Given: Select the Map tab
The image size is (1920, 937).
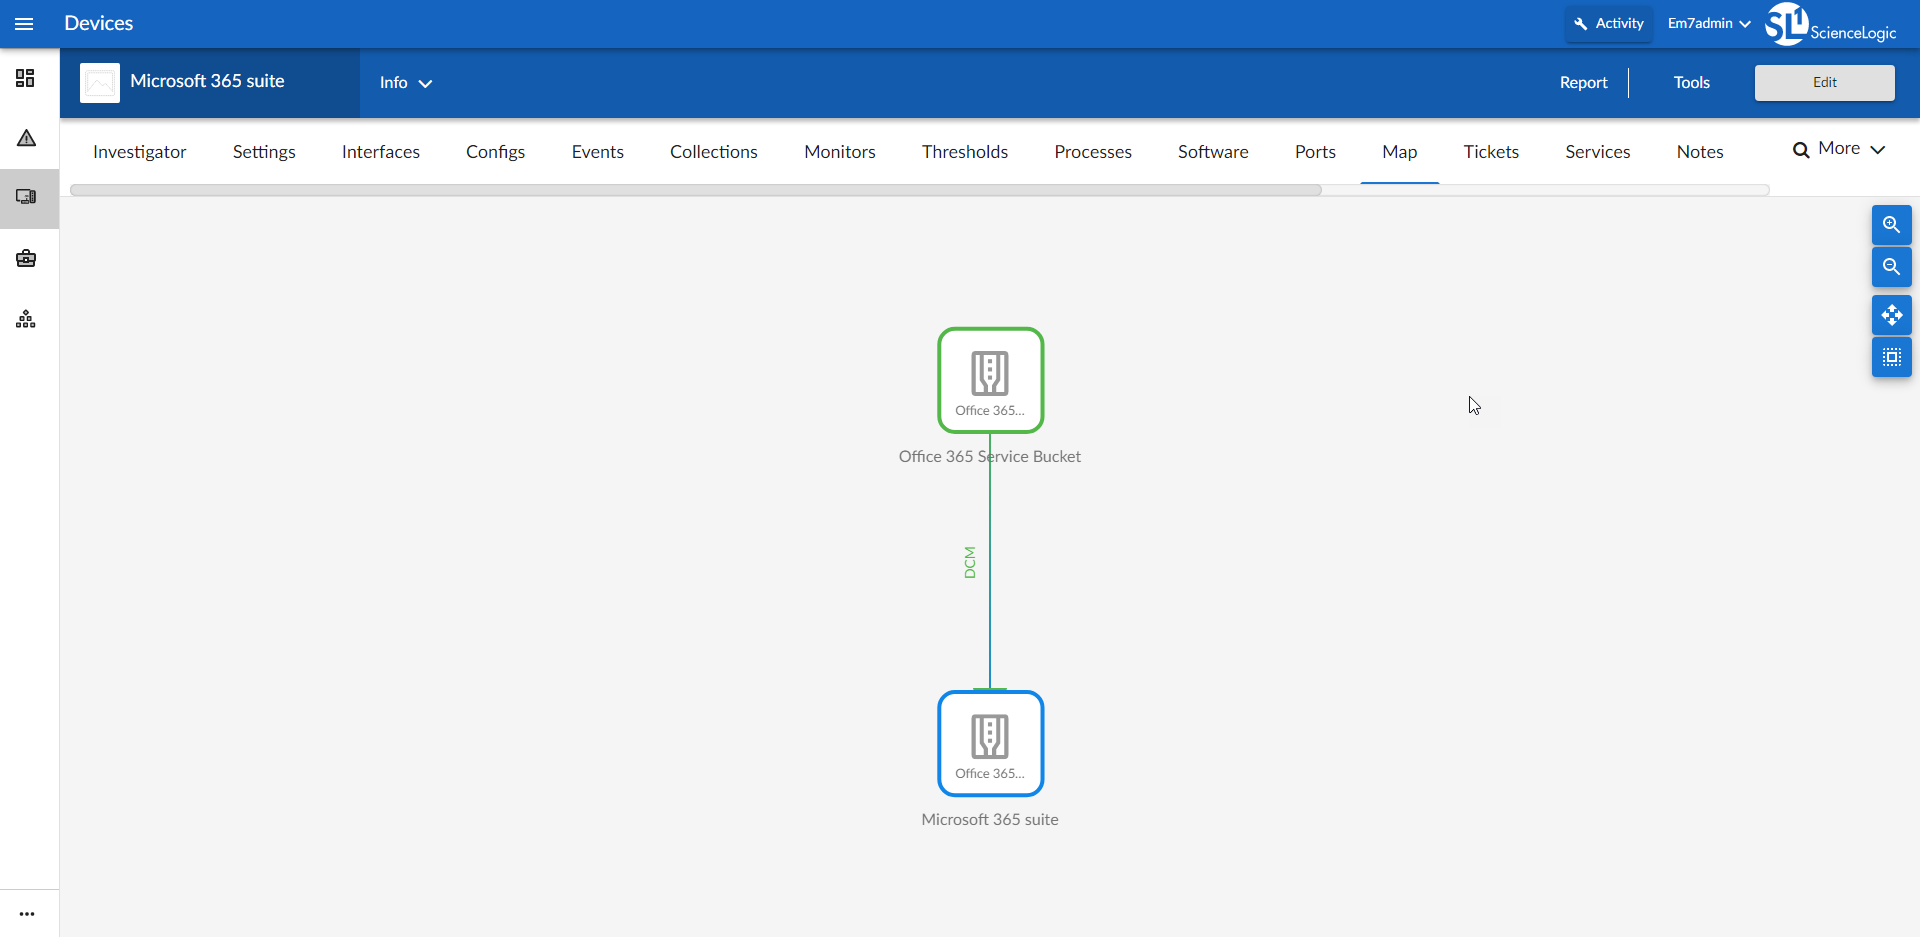Looking at the screenshot, I should coord(1400,152).
